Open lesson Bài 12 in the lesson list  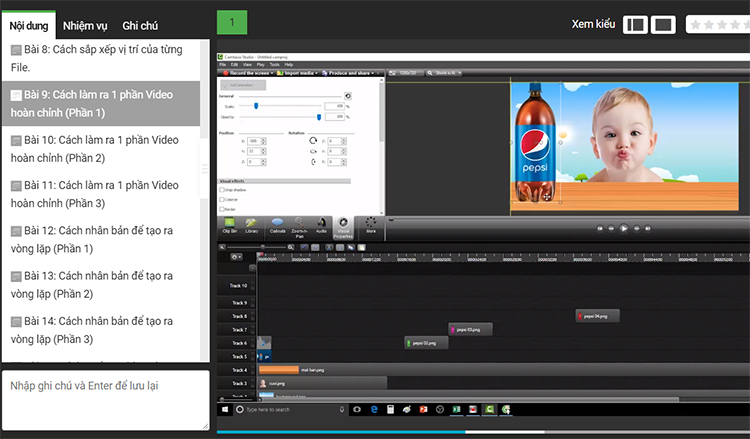click(98, 239)
